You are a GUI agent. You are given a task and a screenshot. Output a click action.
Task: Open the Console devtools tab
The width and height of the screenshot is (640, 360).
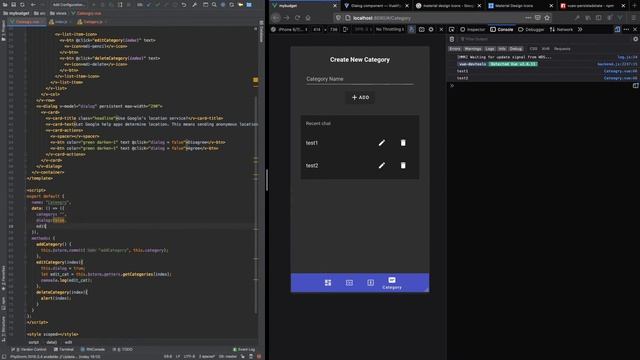point(502,29)
